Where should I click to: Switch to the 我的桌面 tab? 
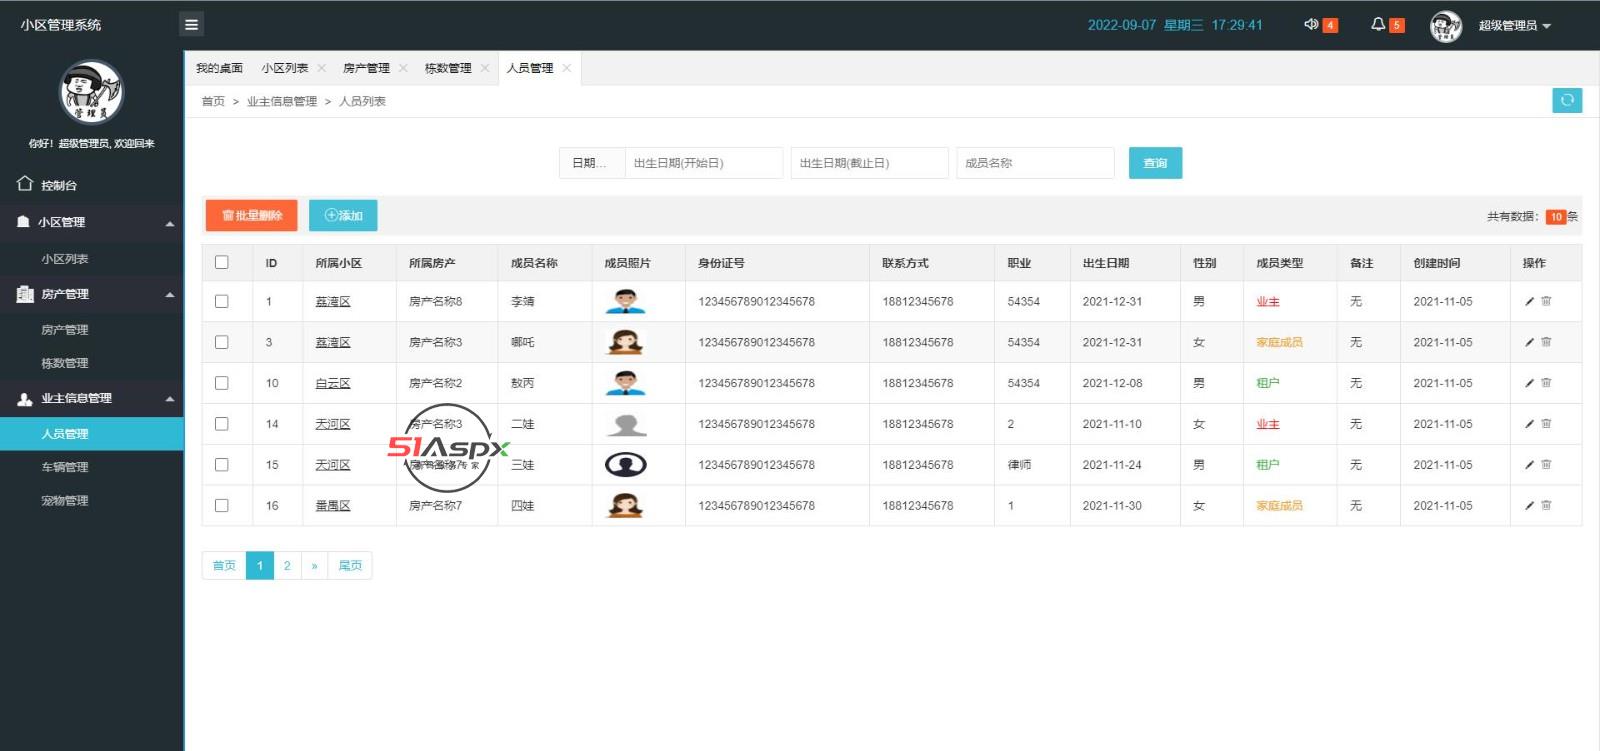coord(219,68)
